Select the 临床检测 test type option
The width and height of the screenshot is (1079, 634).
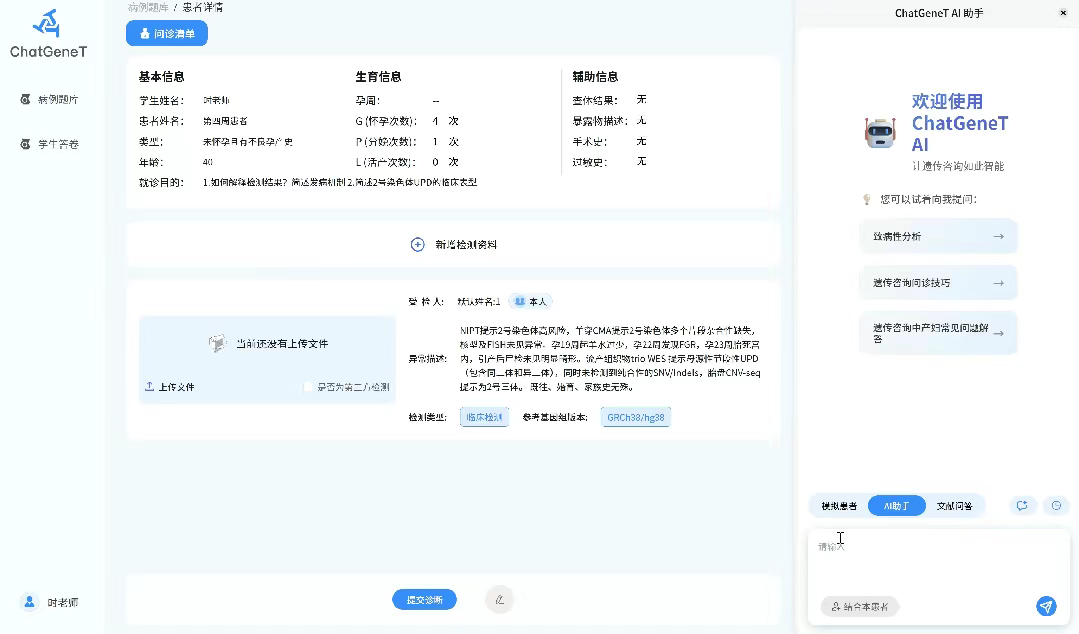click(484, 417)
